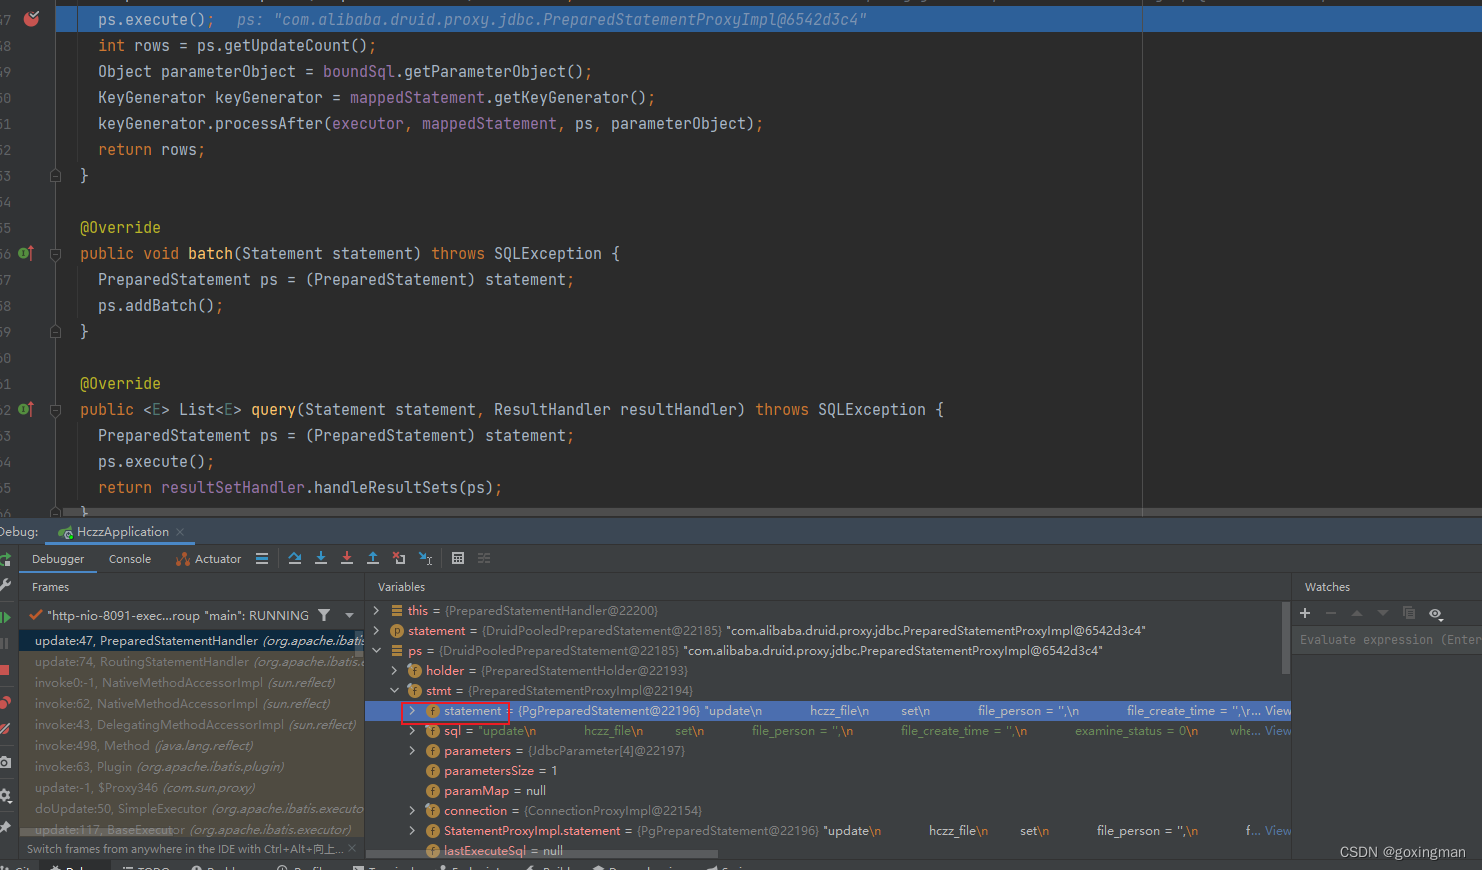Image resolution: width=1482 pixels, height=870 pixels.
Task: Dismiss the 'Switch frames from anywhere' hint
Action: coord(352,848)
